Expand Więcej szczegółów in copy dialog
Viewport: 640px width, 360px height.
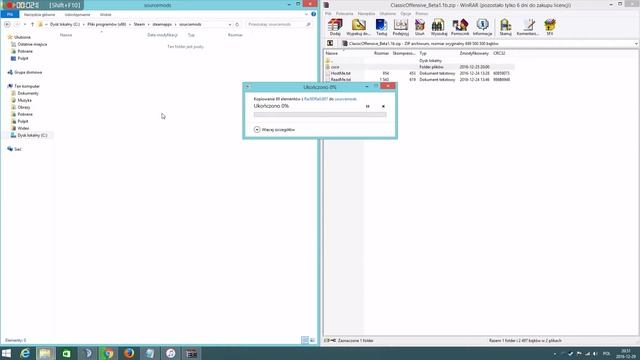(x=274, y=129)
